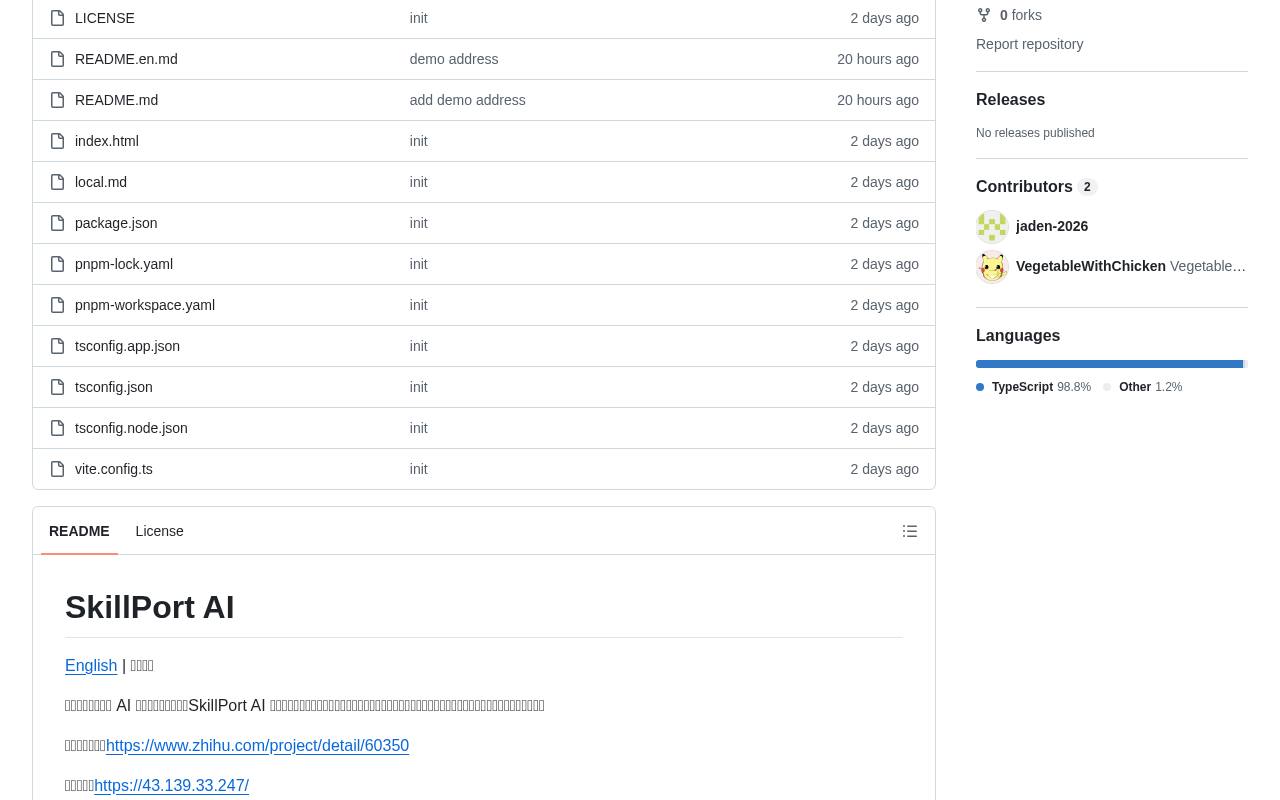Click the file icon beside pnpm-lock.yaml
The image size is (1280, 800).
57,264
